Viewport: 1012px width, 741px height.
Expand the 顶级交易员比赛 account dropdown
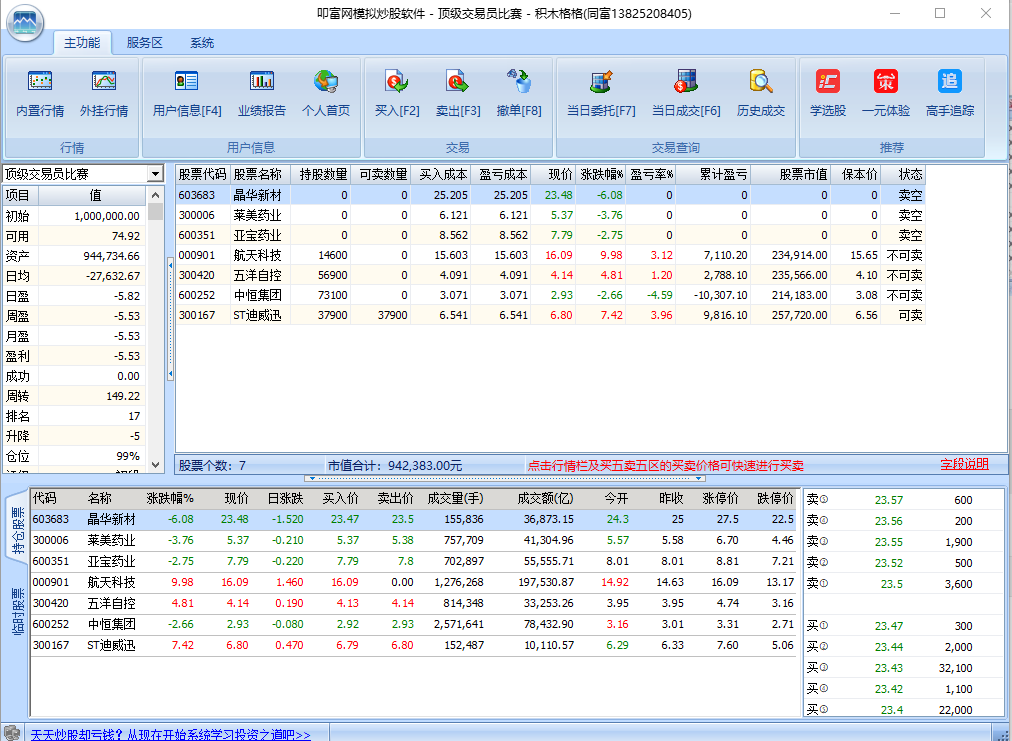155,174
